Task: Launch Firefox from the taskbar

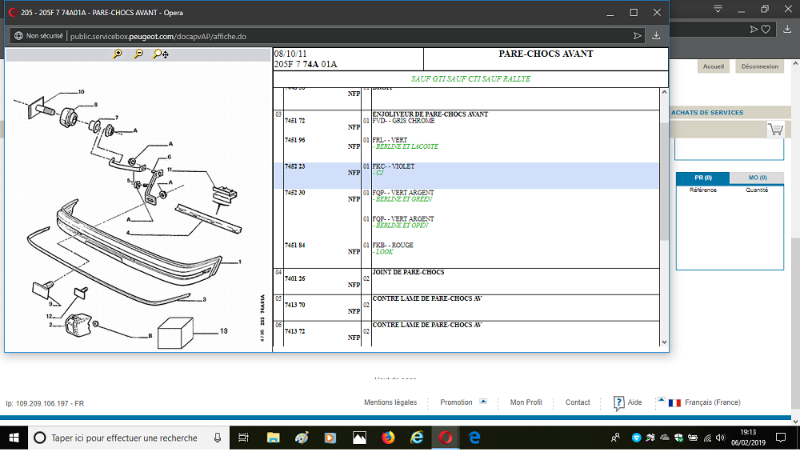Action: tap(388, 438)
